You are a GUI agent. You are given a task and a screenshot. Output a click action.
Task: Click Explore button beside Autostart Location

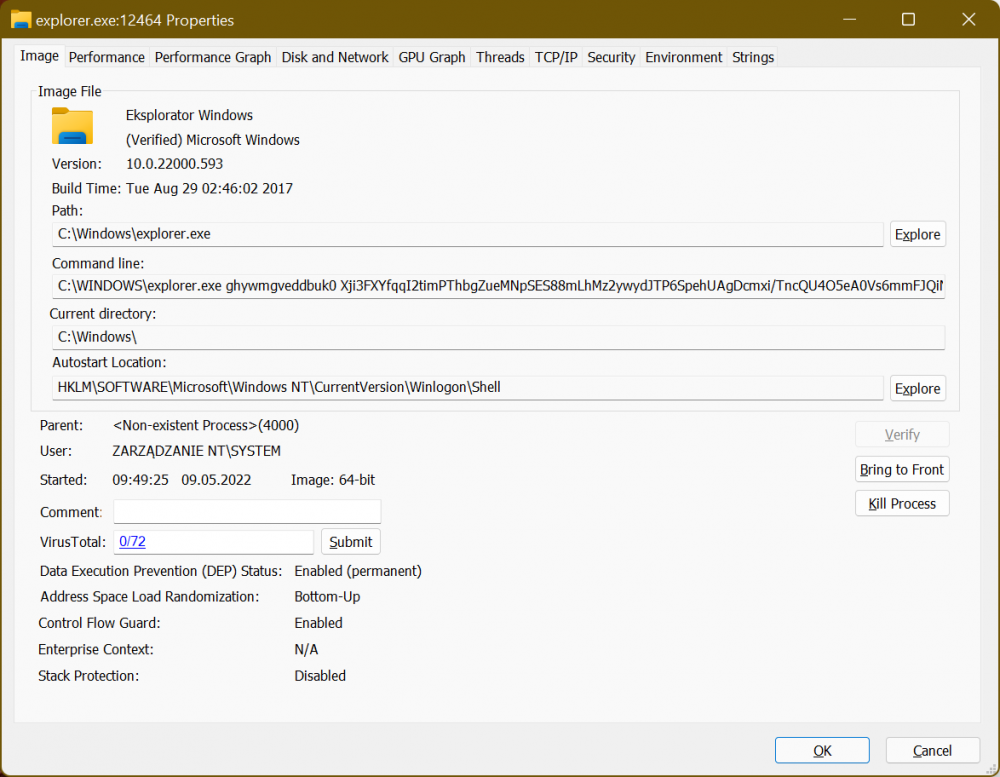(917, 388)
